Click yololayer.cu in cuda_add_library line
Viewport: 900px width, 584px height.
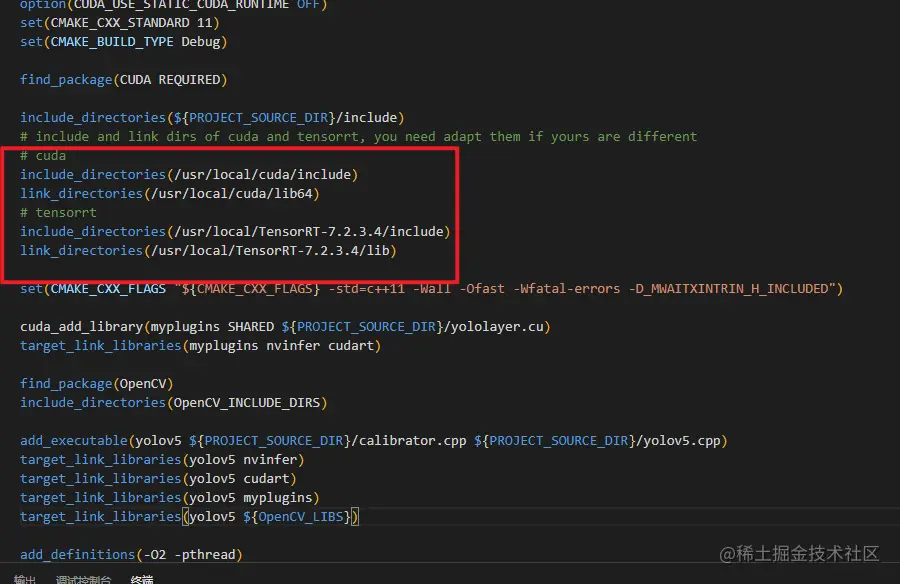[498, 327]
